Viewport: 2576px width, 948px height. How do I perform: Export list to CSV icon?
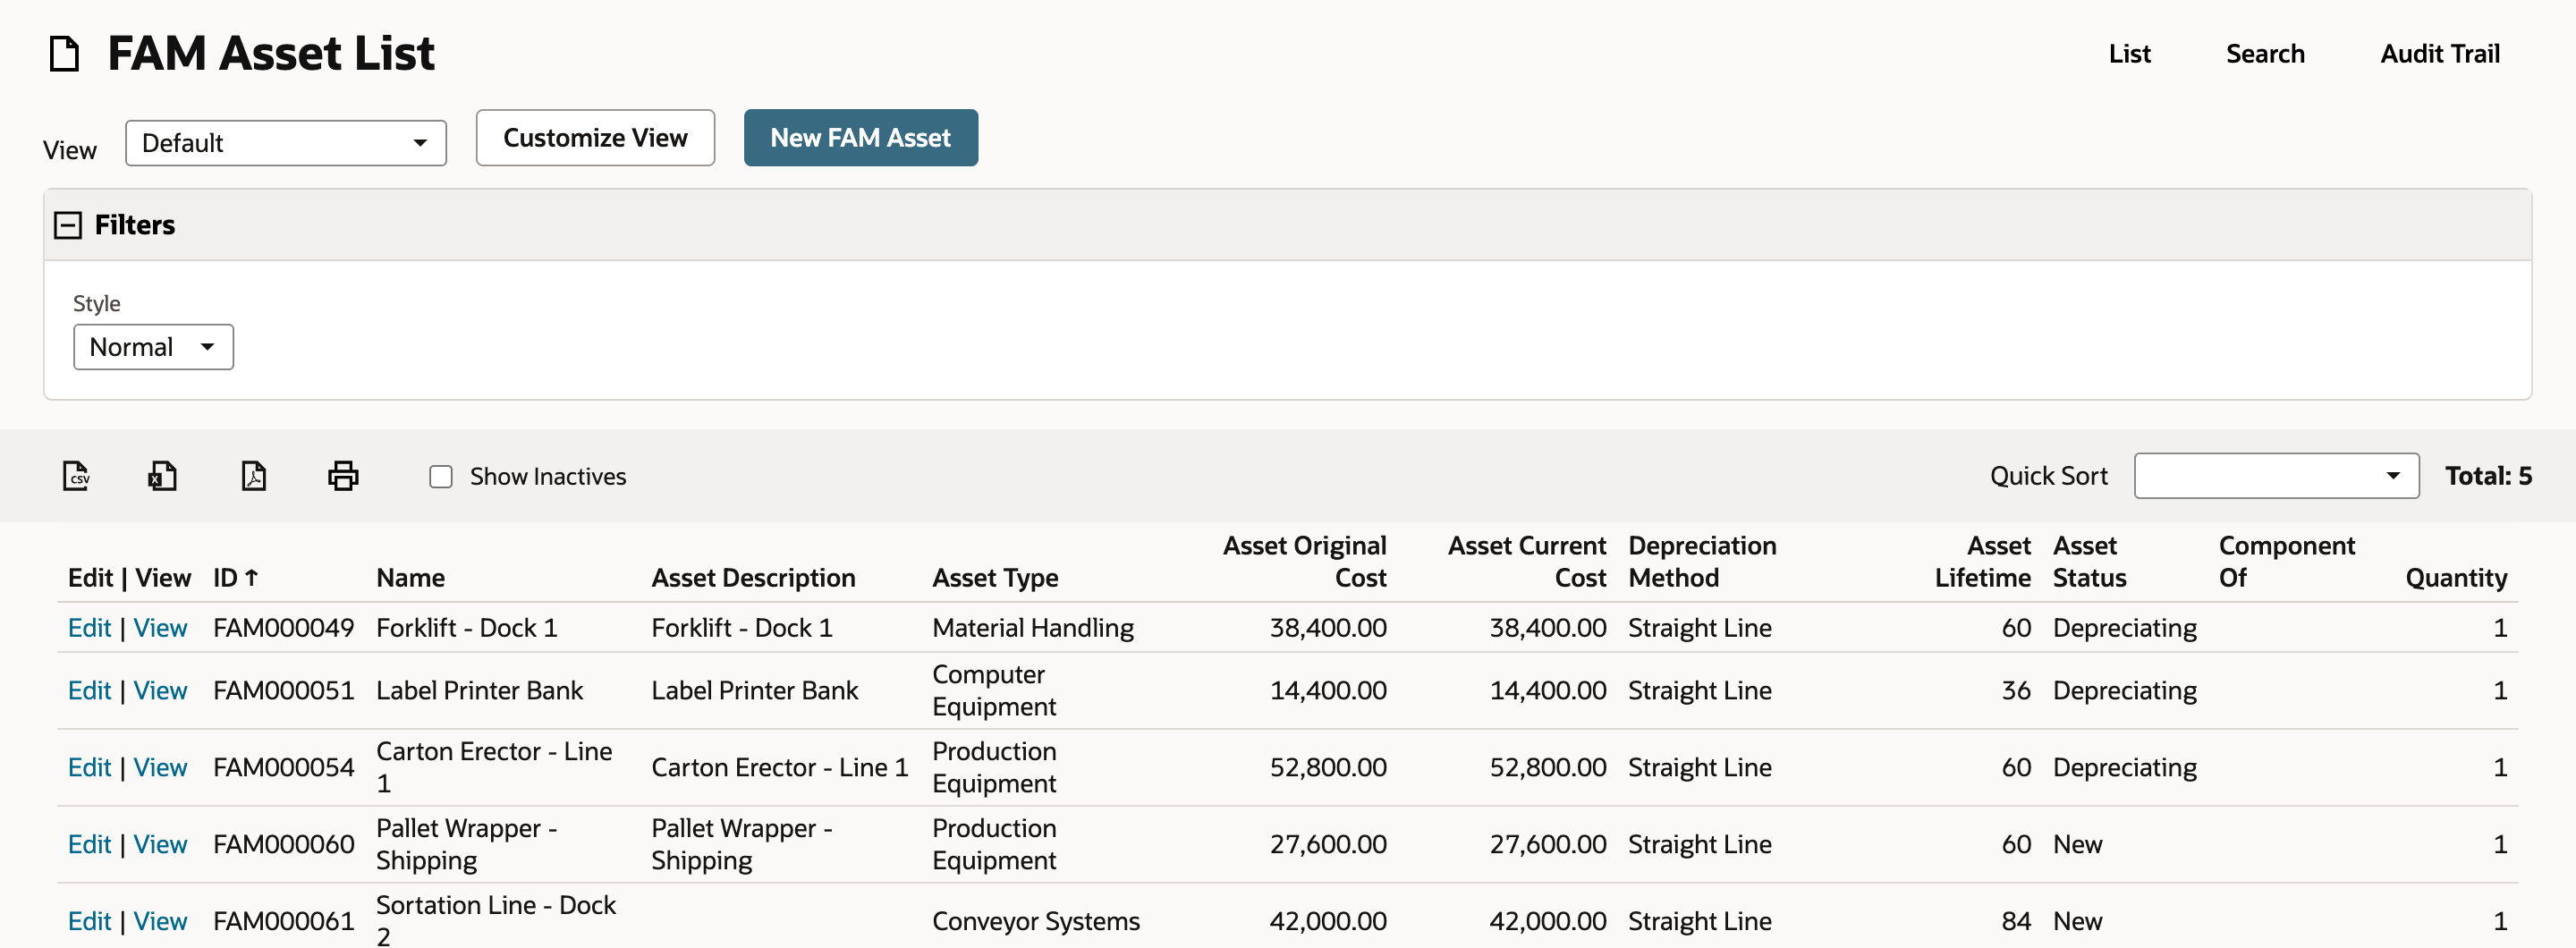(x=76, y=476)
